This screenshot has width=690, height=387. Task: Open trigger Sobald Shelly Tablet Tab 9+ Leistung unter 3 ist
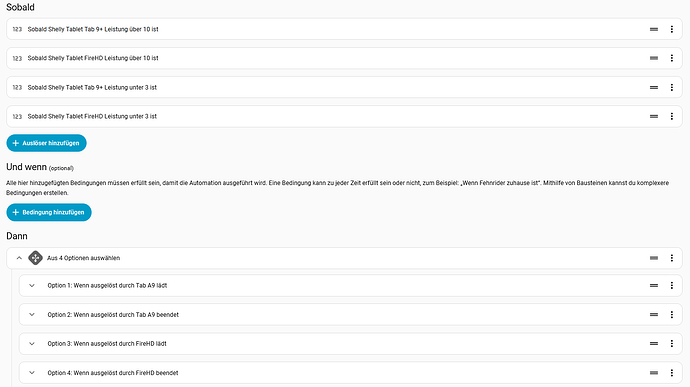pyautogui.click(x=344, y=87)
